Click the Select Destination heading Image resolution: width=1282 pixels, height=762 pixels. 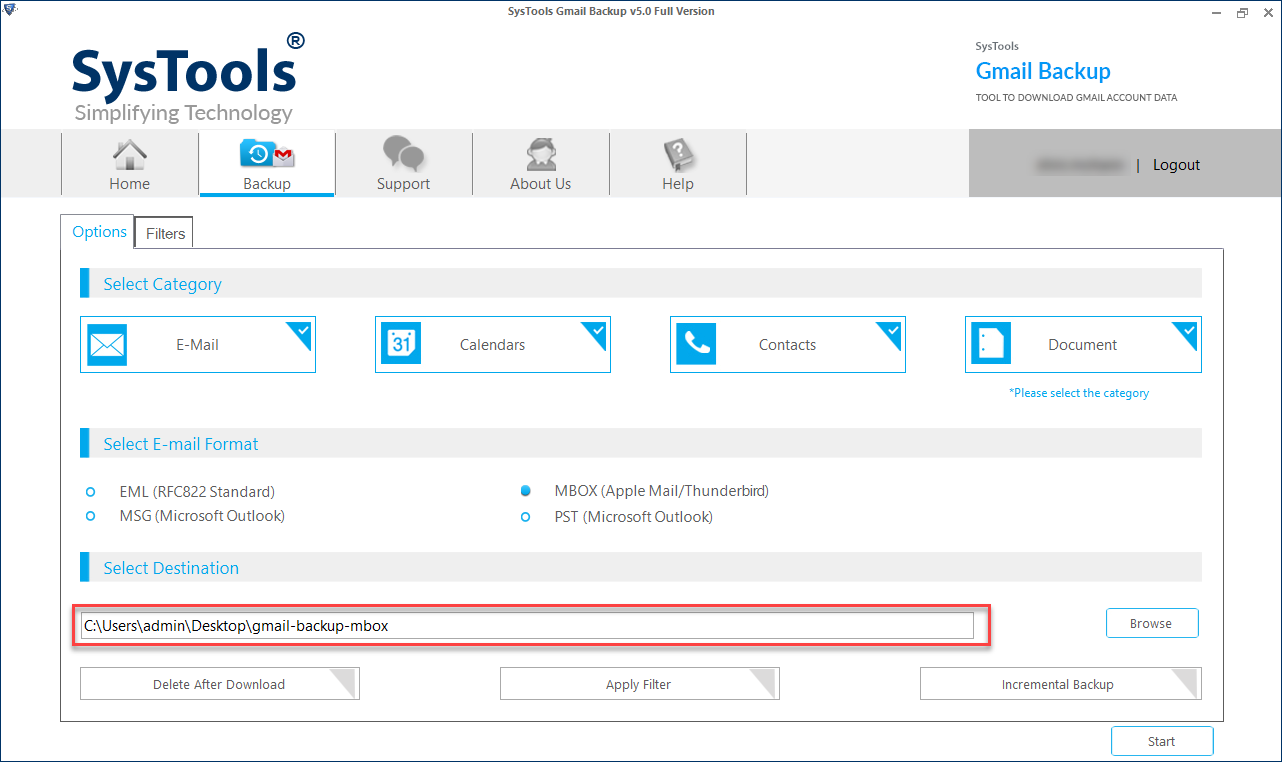(x=171, y=568)
